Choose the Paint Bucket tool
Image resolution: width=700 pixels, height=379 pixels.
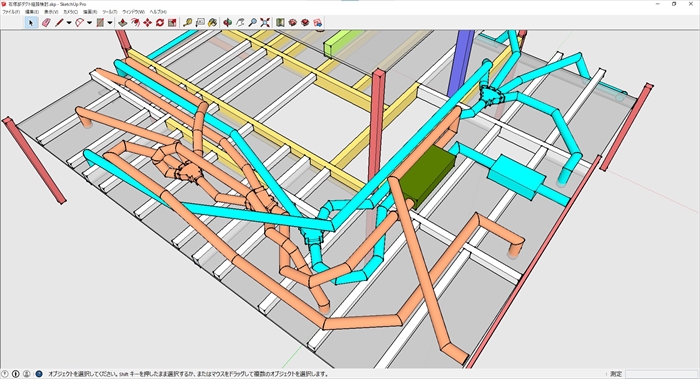pos(212,22)
